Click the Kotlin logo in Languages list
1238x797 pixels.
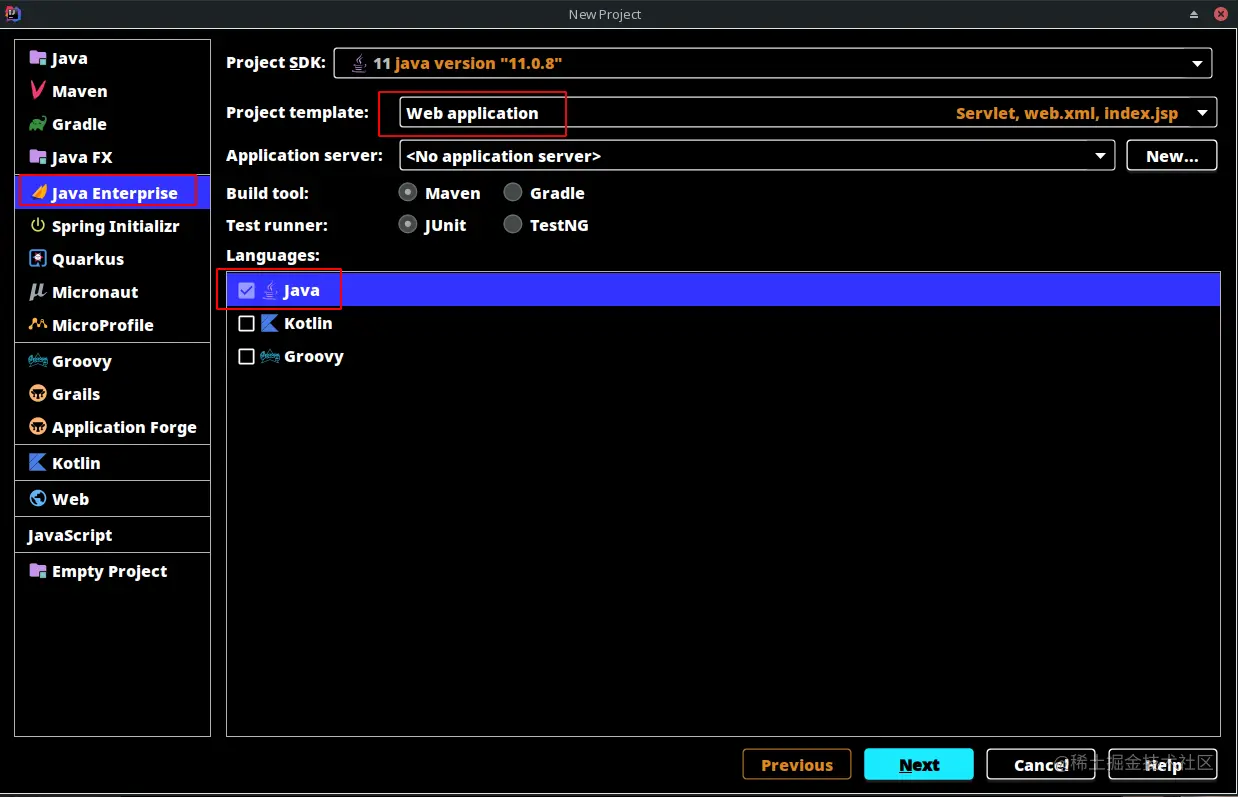point(270,323)
